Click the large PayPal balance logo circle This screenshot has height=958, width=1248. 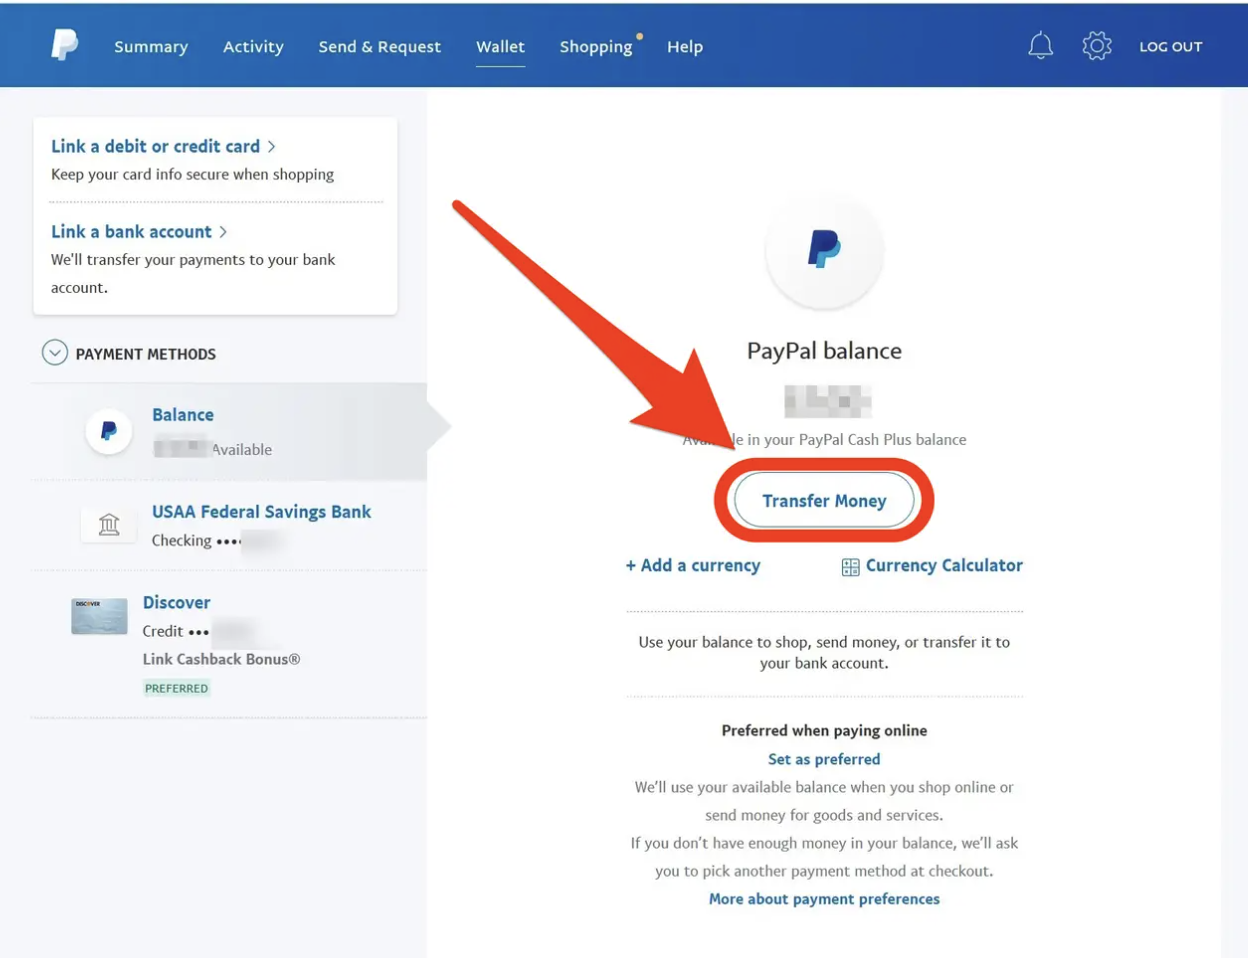[x=824, y=250]
